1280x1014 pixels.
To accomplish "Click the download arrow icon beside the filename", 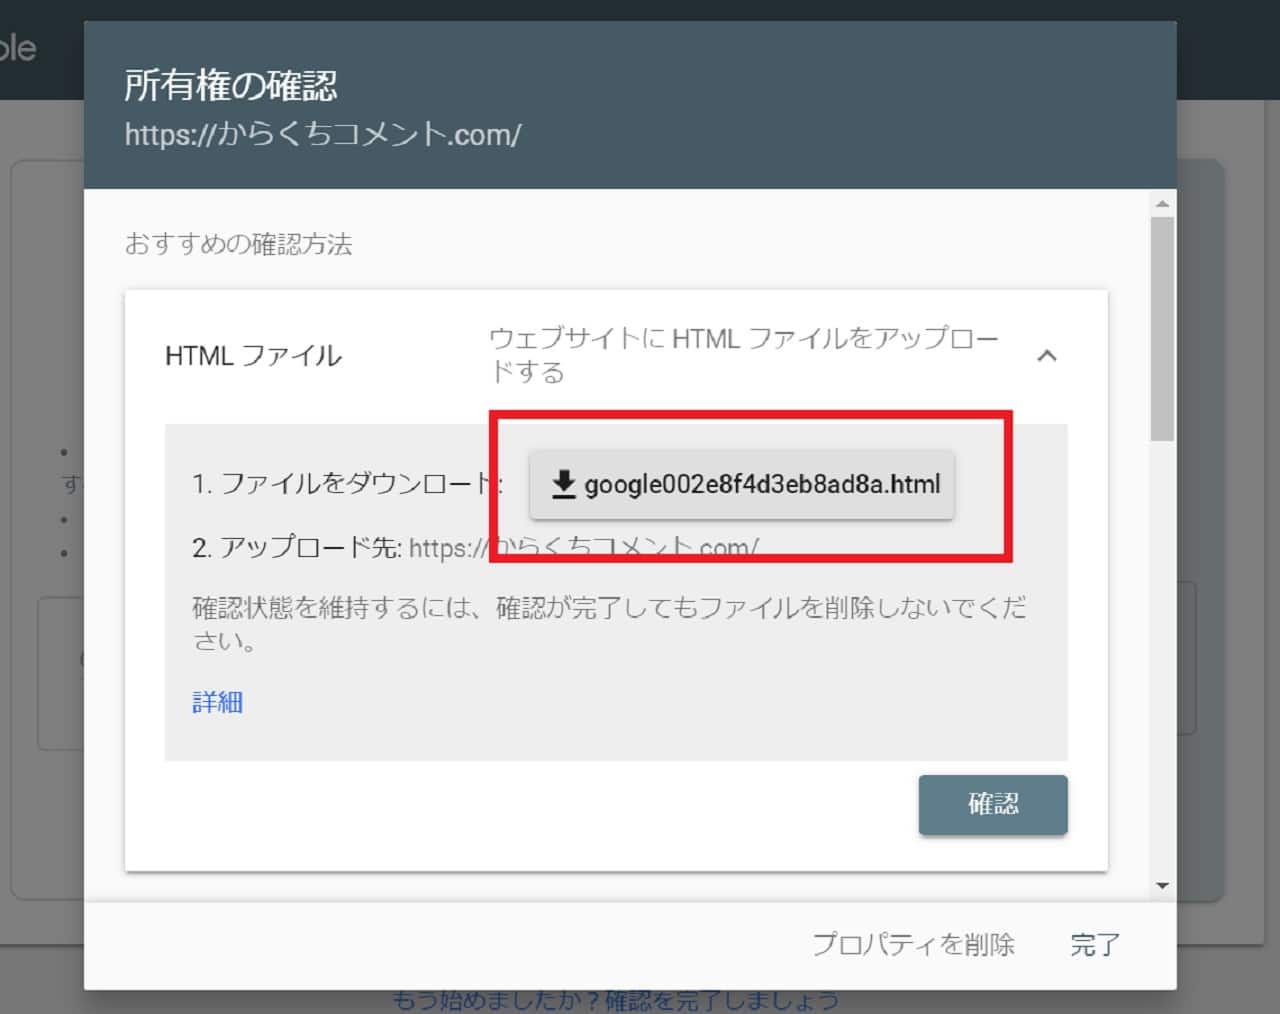I will point(563,484).
